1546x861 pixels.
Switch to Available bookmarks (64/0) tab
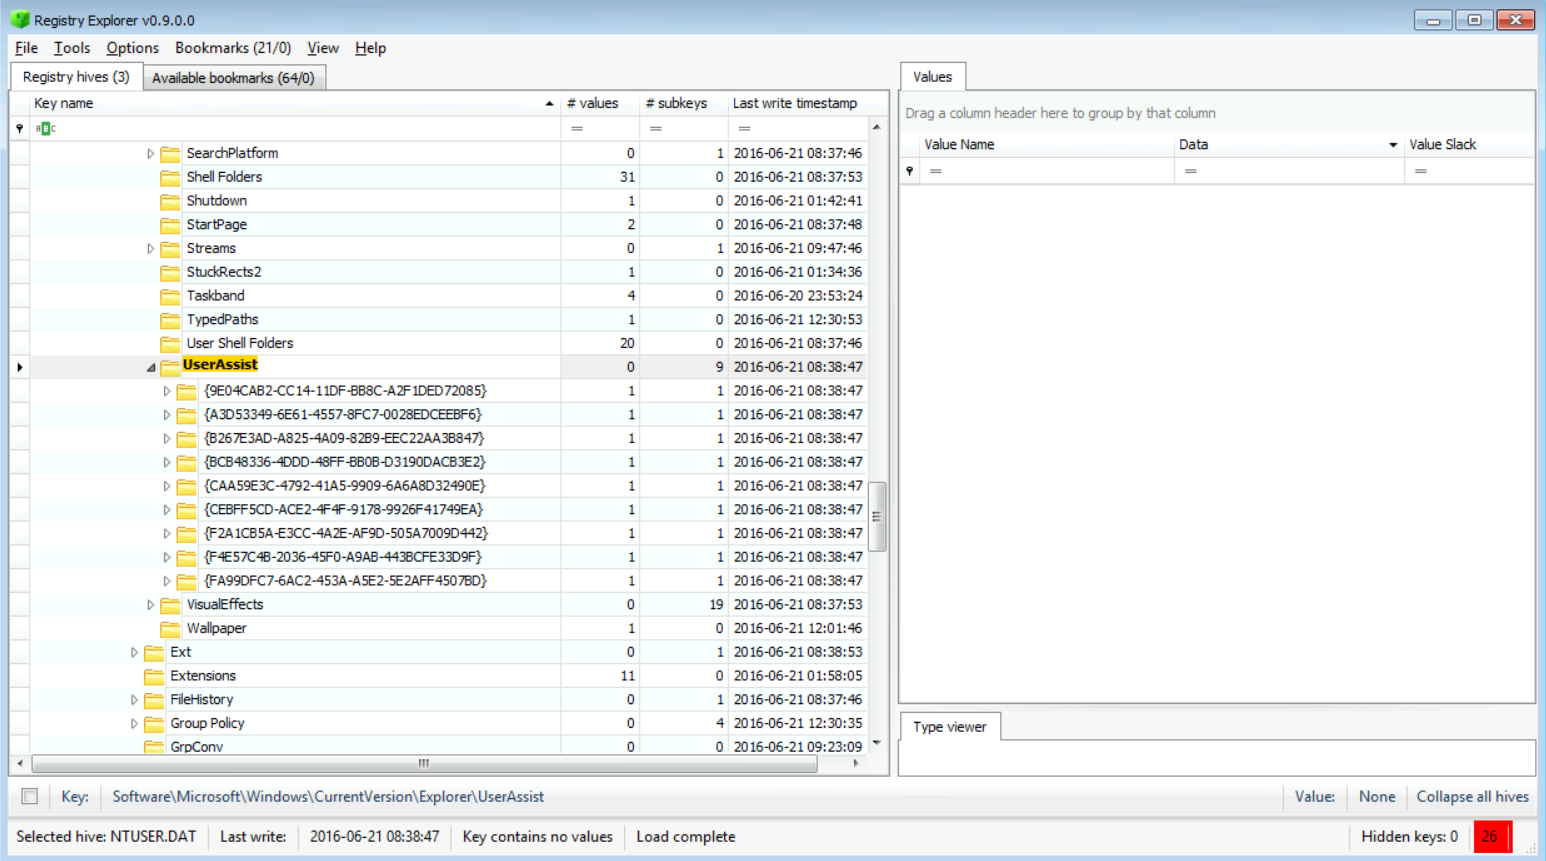click(x=233, y=78)
